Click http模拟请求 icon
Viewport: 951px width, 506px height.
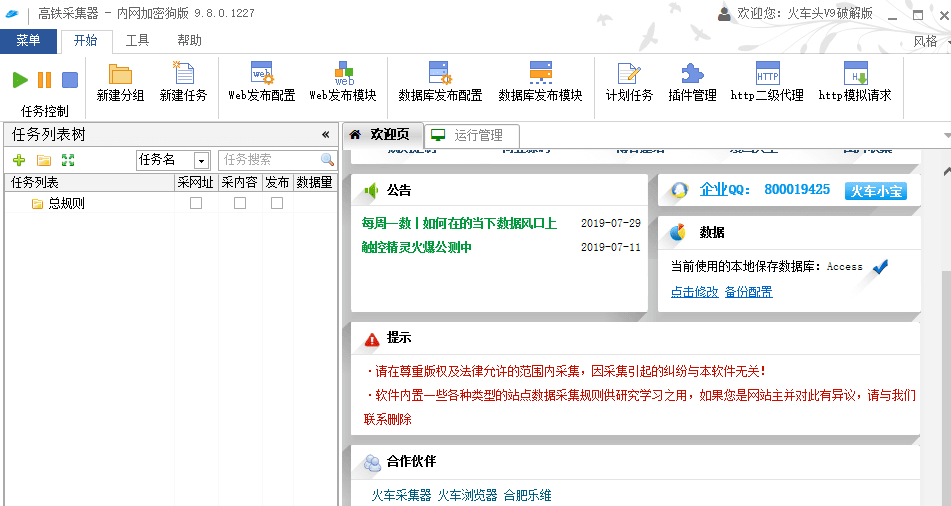pos(855,74)
